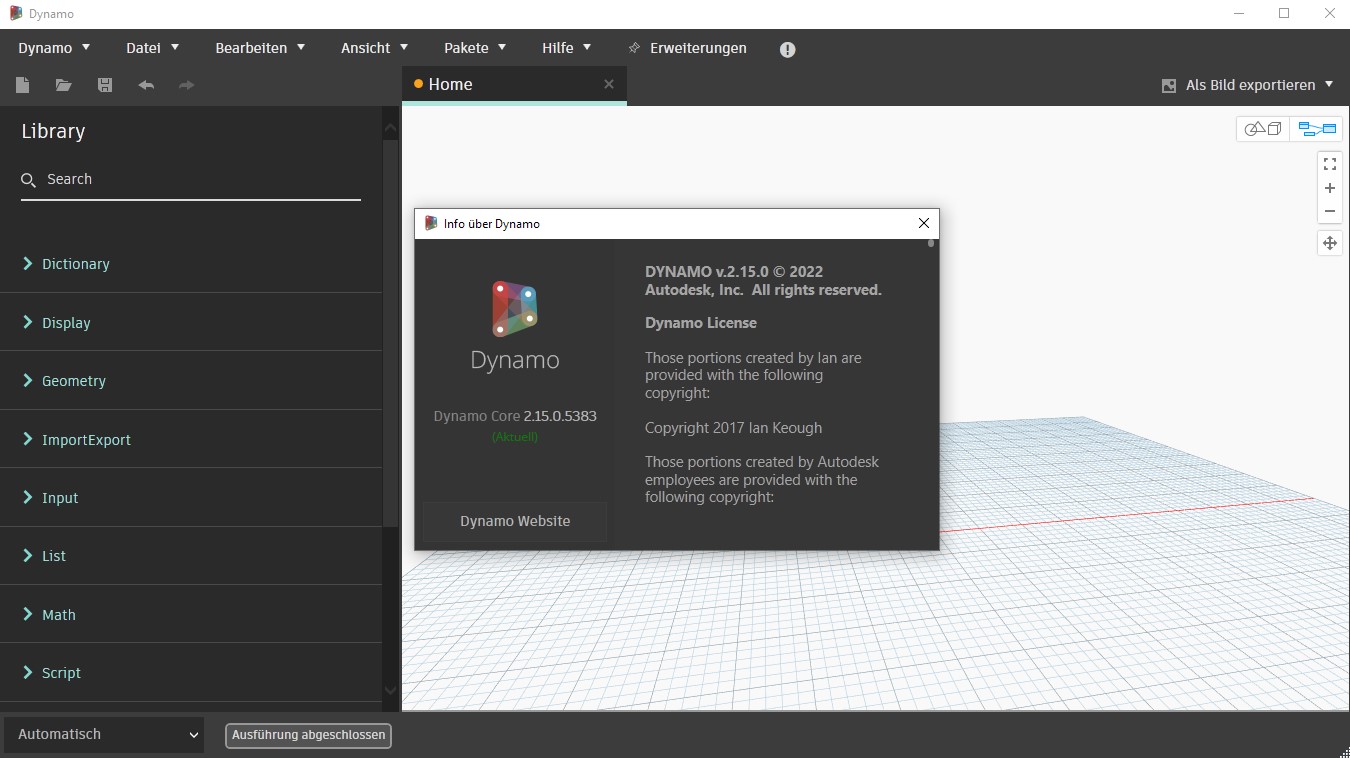
Task: Click the Undo arrow icon
Action: pyautogui.click(x=145, y=85)
